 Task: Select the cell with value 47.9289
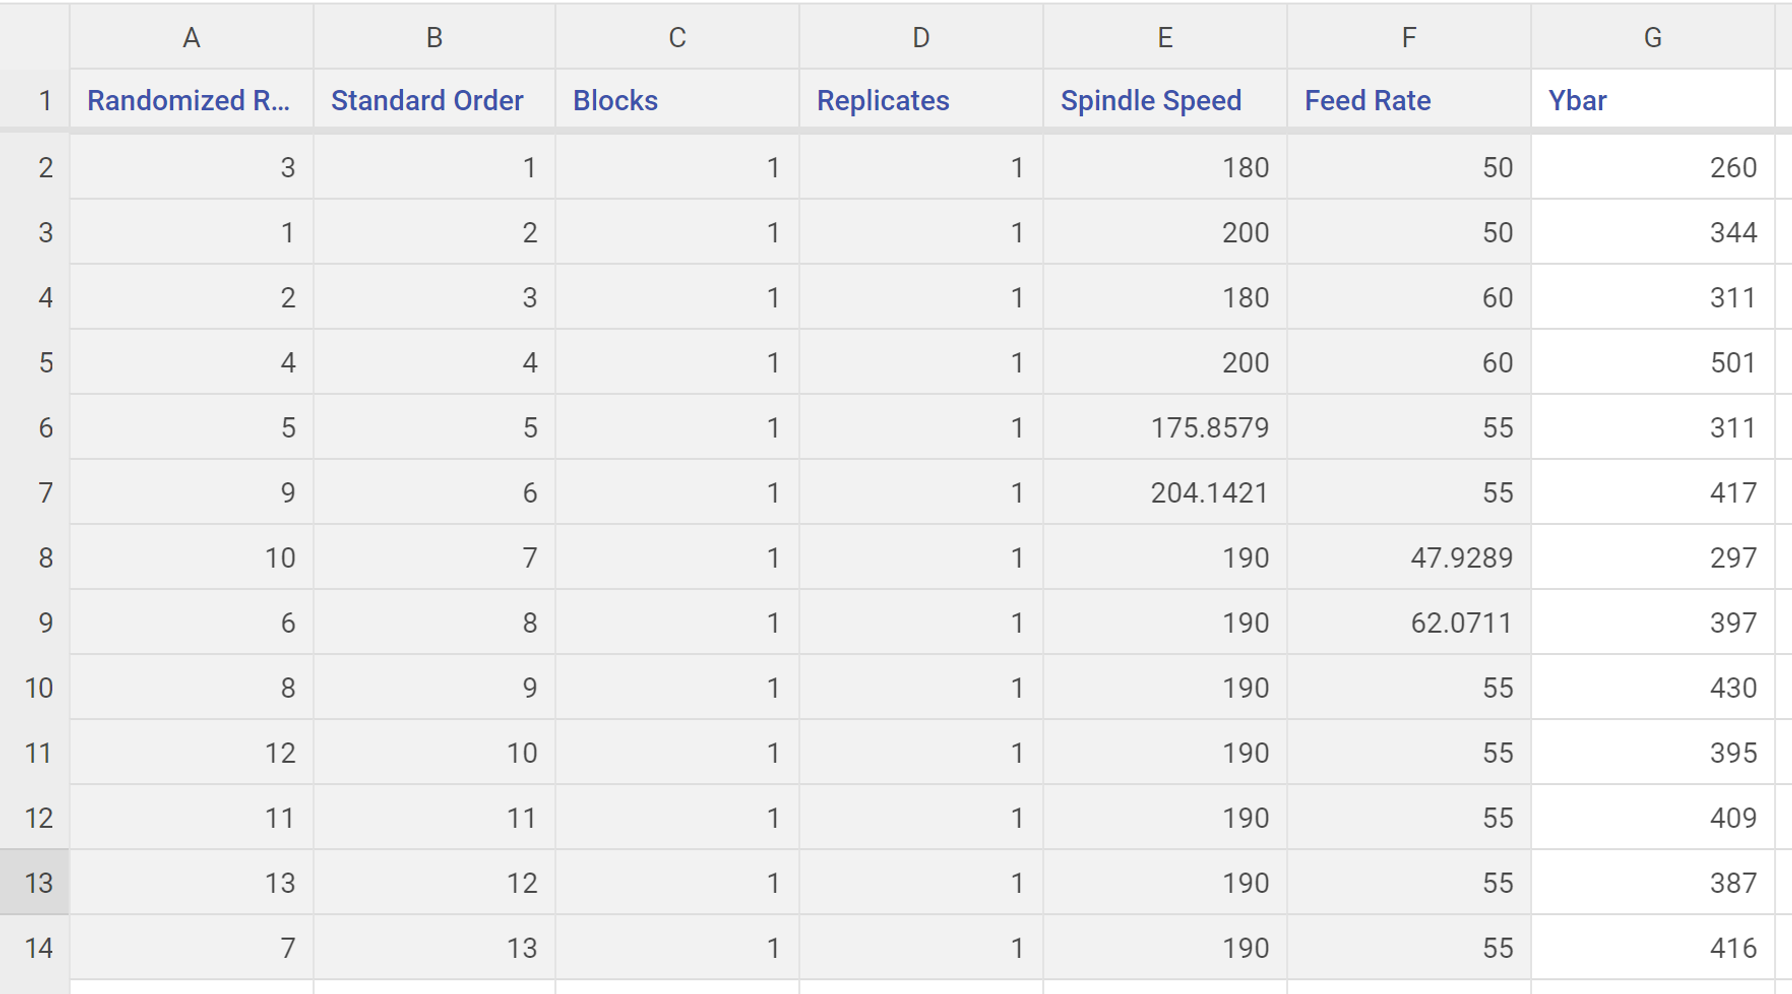[1409, 558]
